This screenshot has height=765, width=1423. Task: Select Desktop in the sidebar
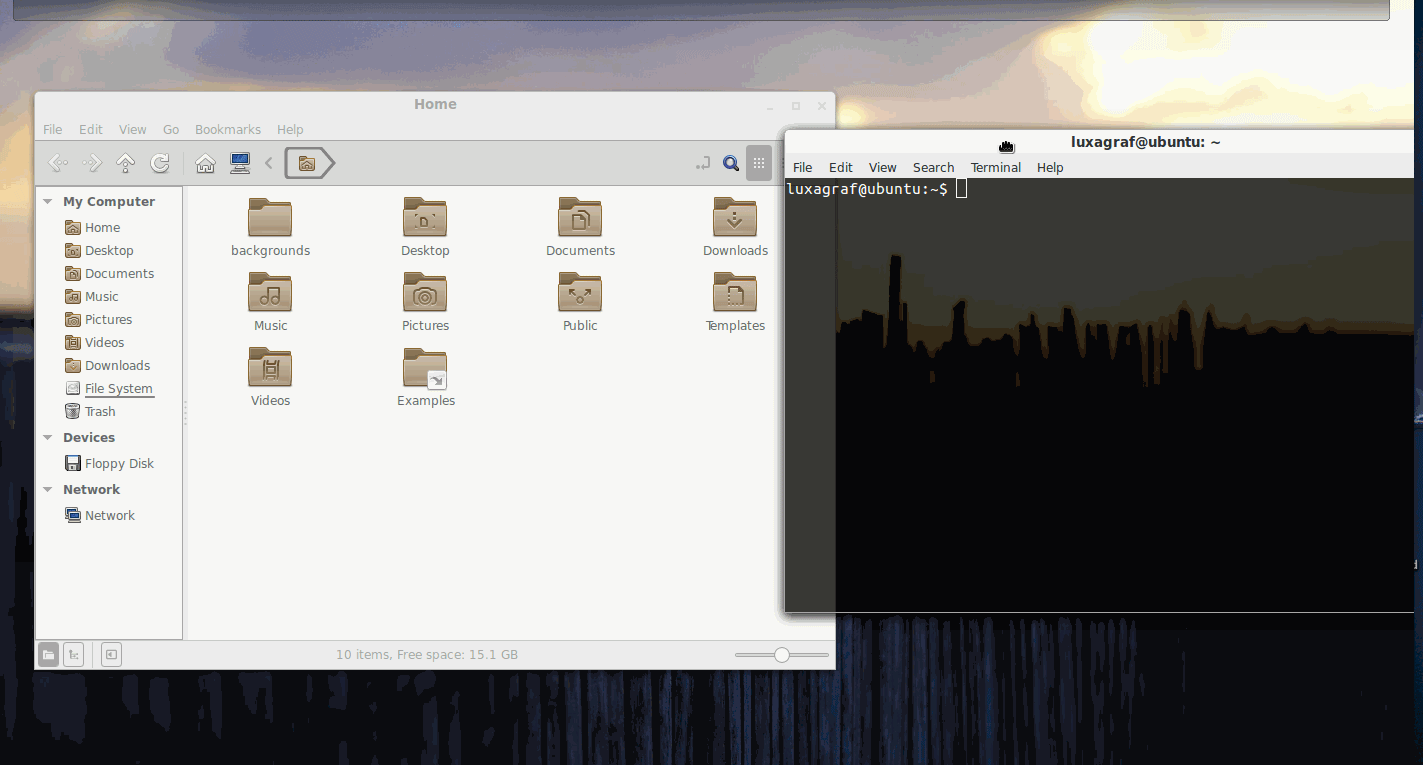(108, 251)
